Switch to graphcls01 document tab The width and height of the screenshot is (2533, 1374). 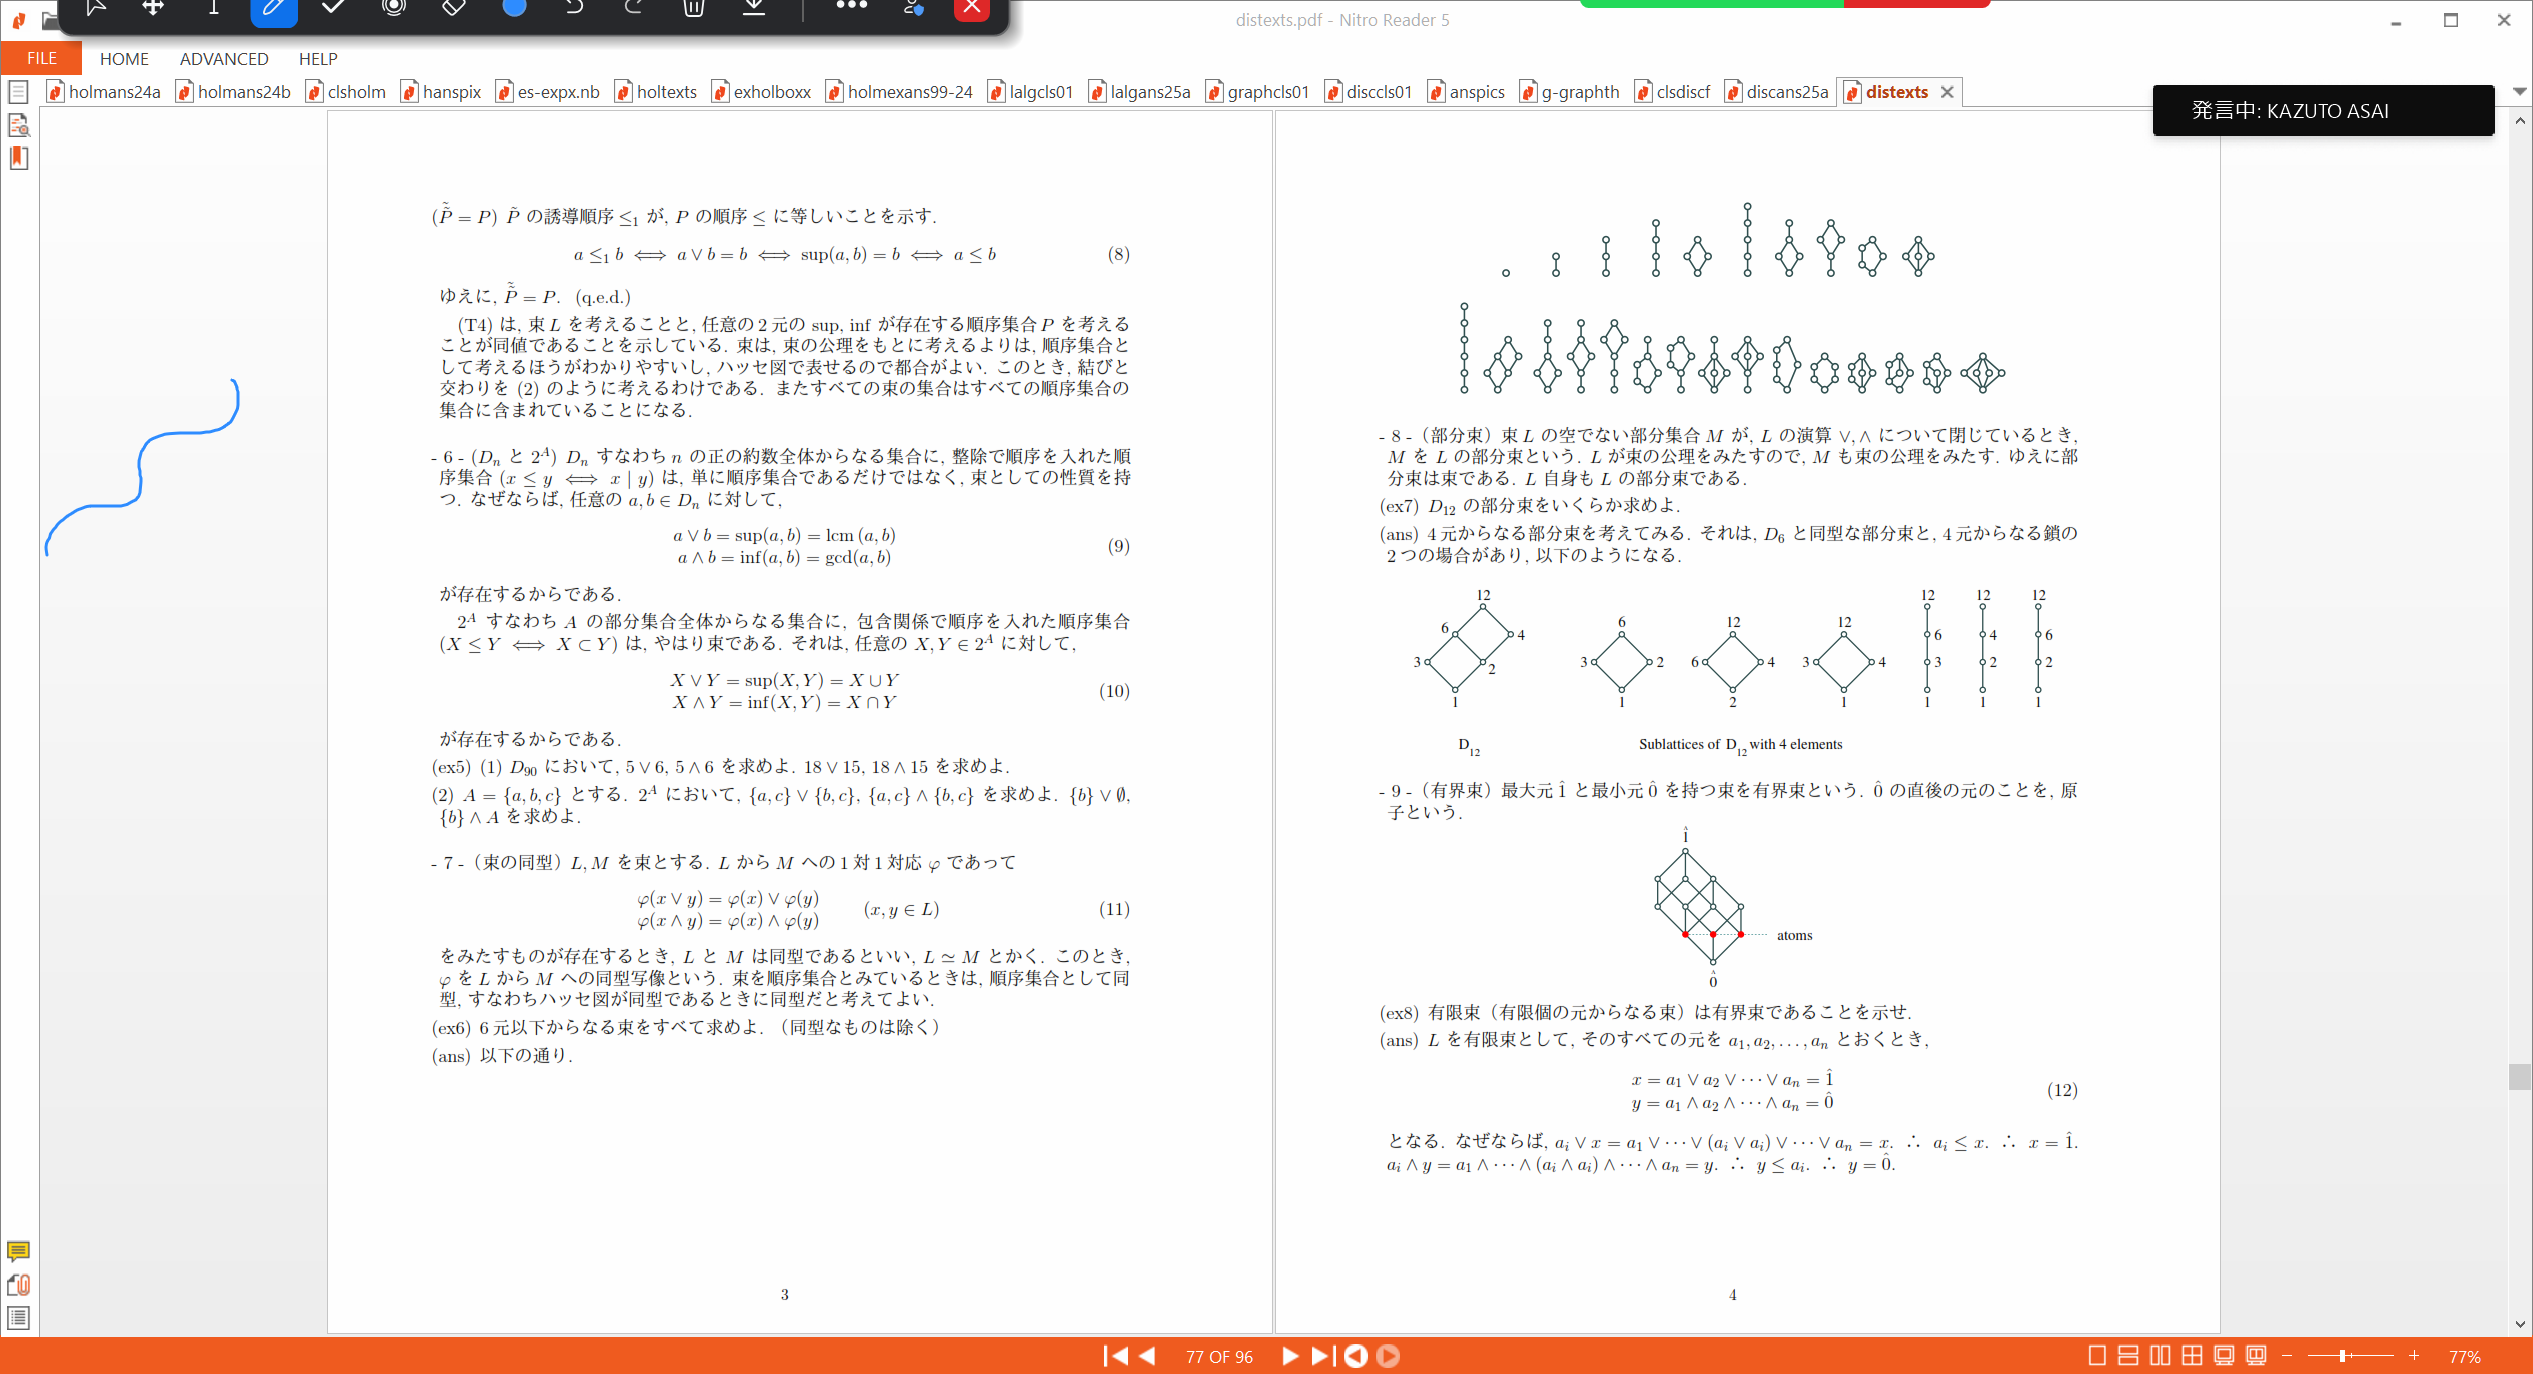point(1258,92)
